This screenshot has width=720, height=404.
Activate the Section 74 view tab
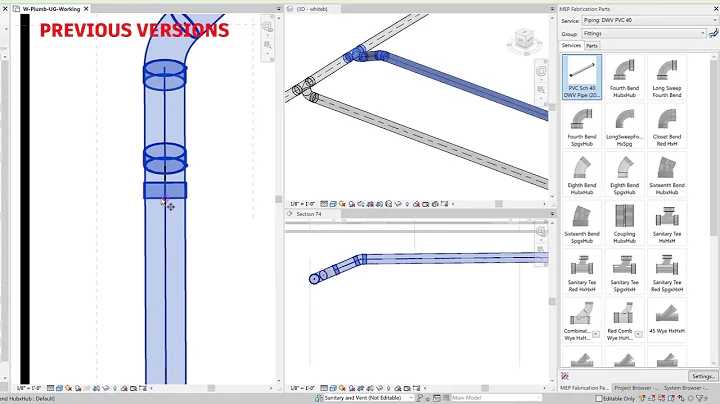[x=309, y=214]
